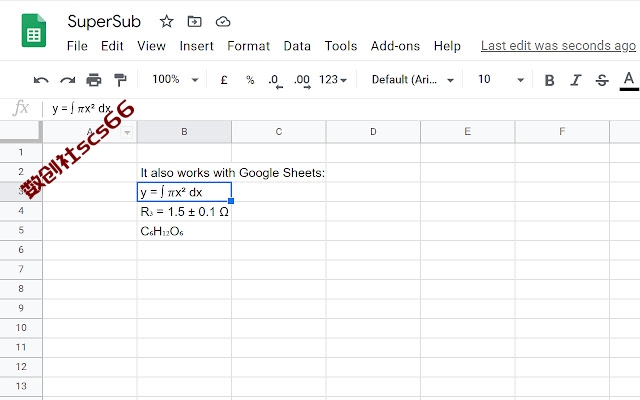Viewport: 640px width, 400px height.
Task: Open the zoom 100% dropdown
Action: (x=175, y=79)
